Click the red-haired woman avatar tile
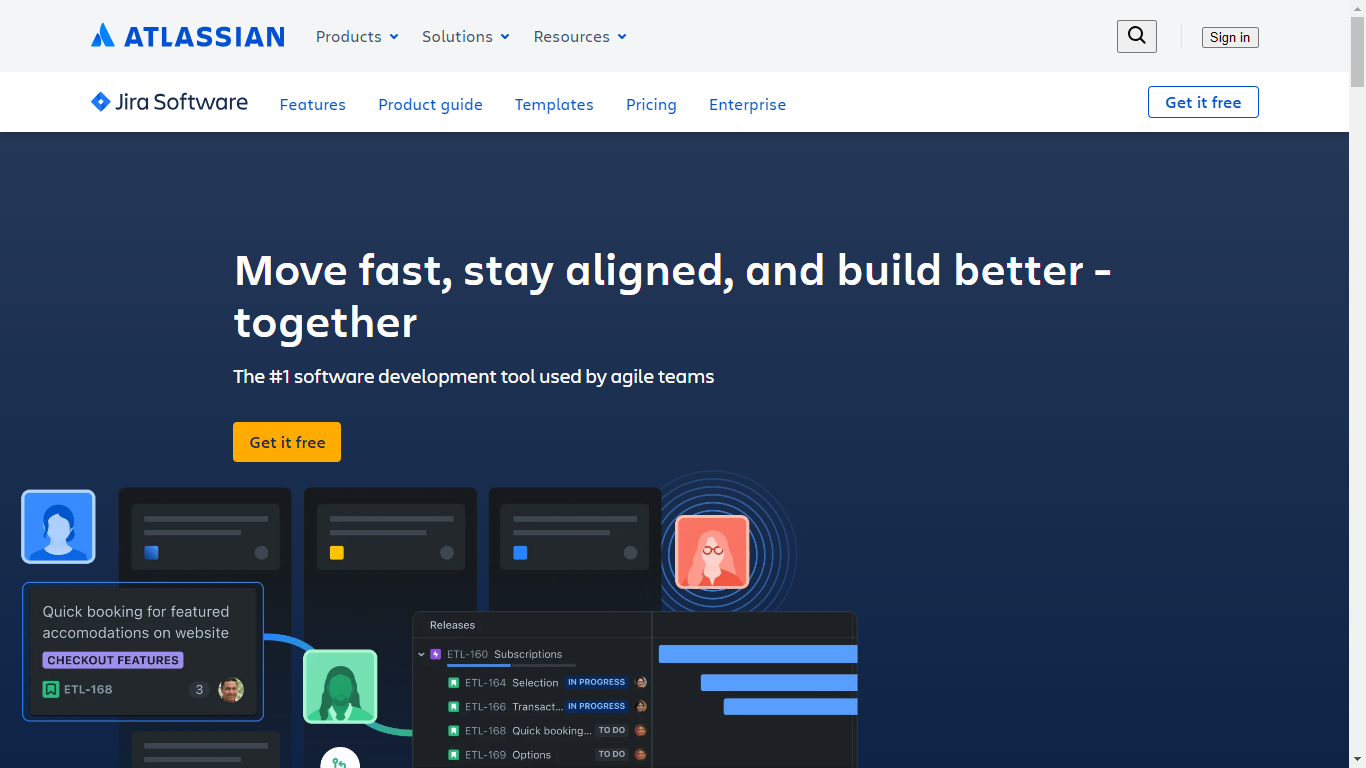Screen dimensions: 1366x768 point(712,552)
